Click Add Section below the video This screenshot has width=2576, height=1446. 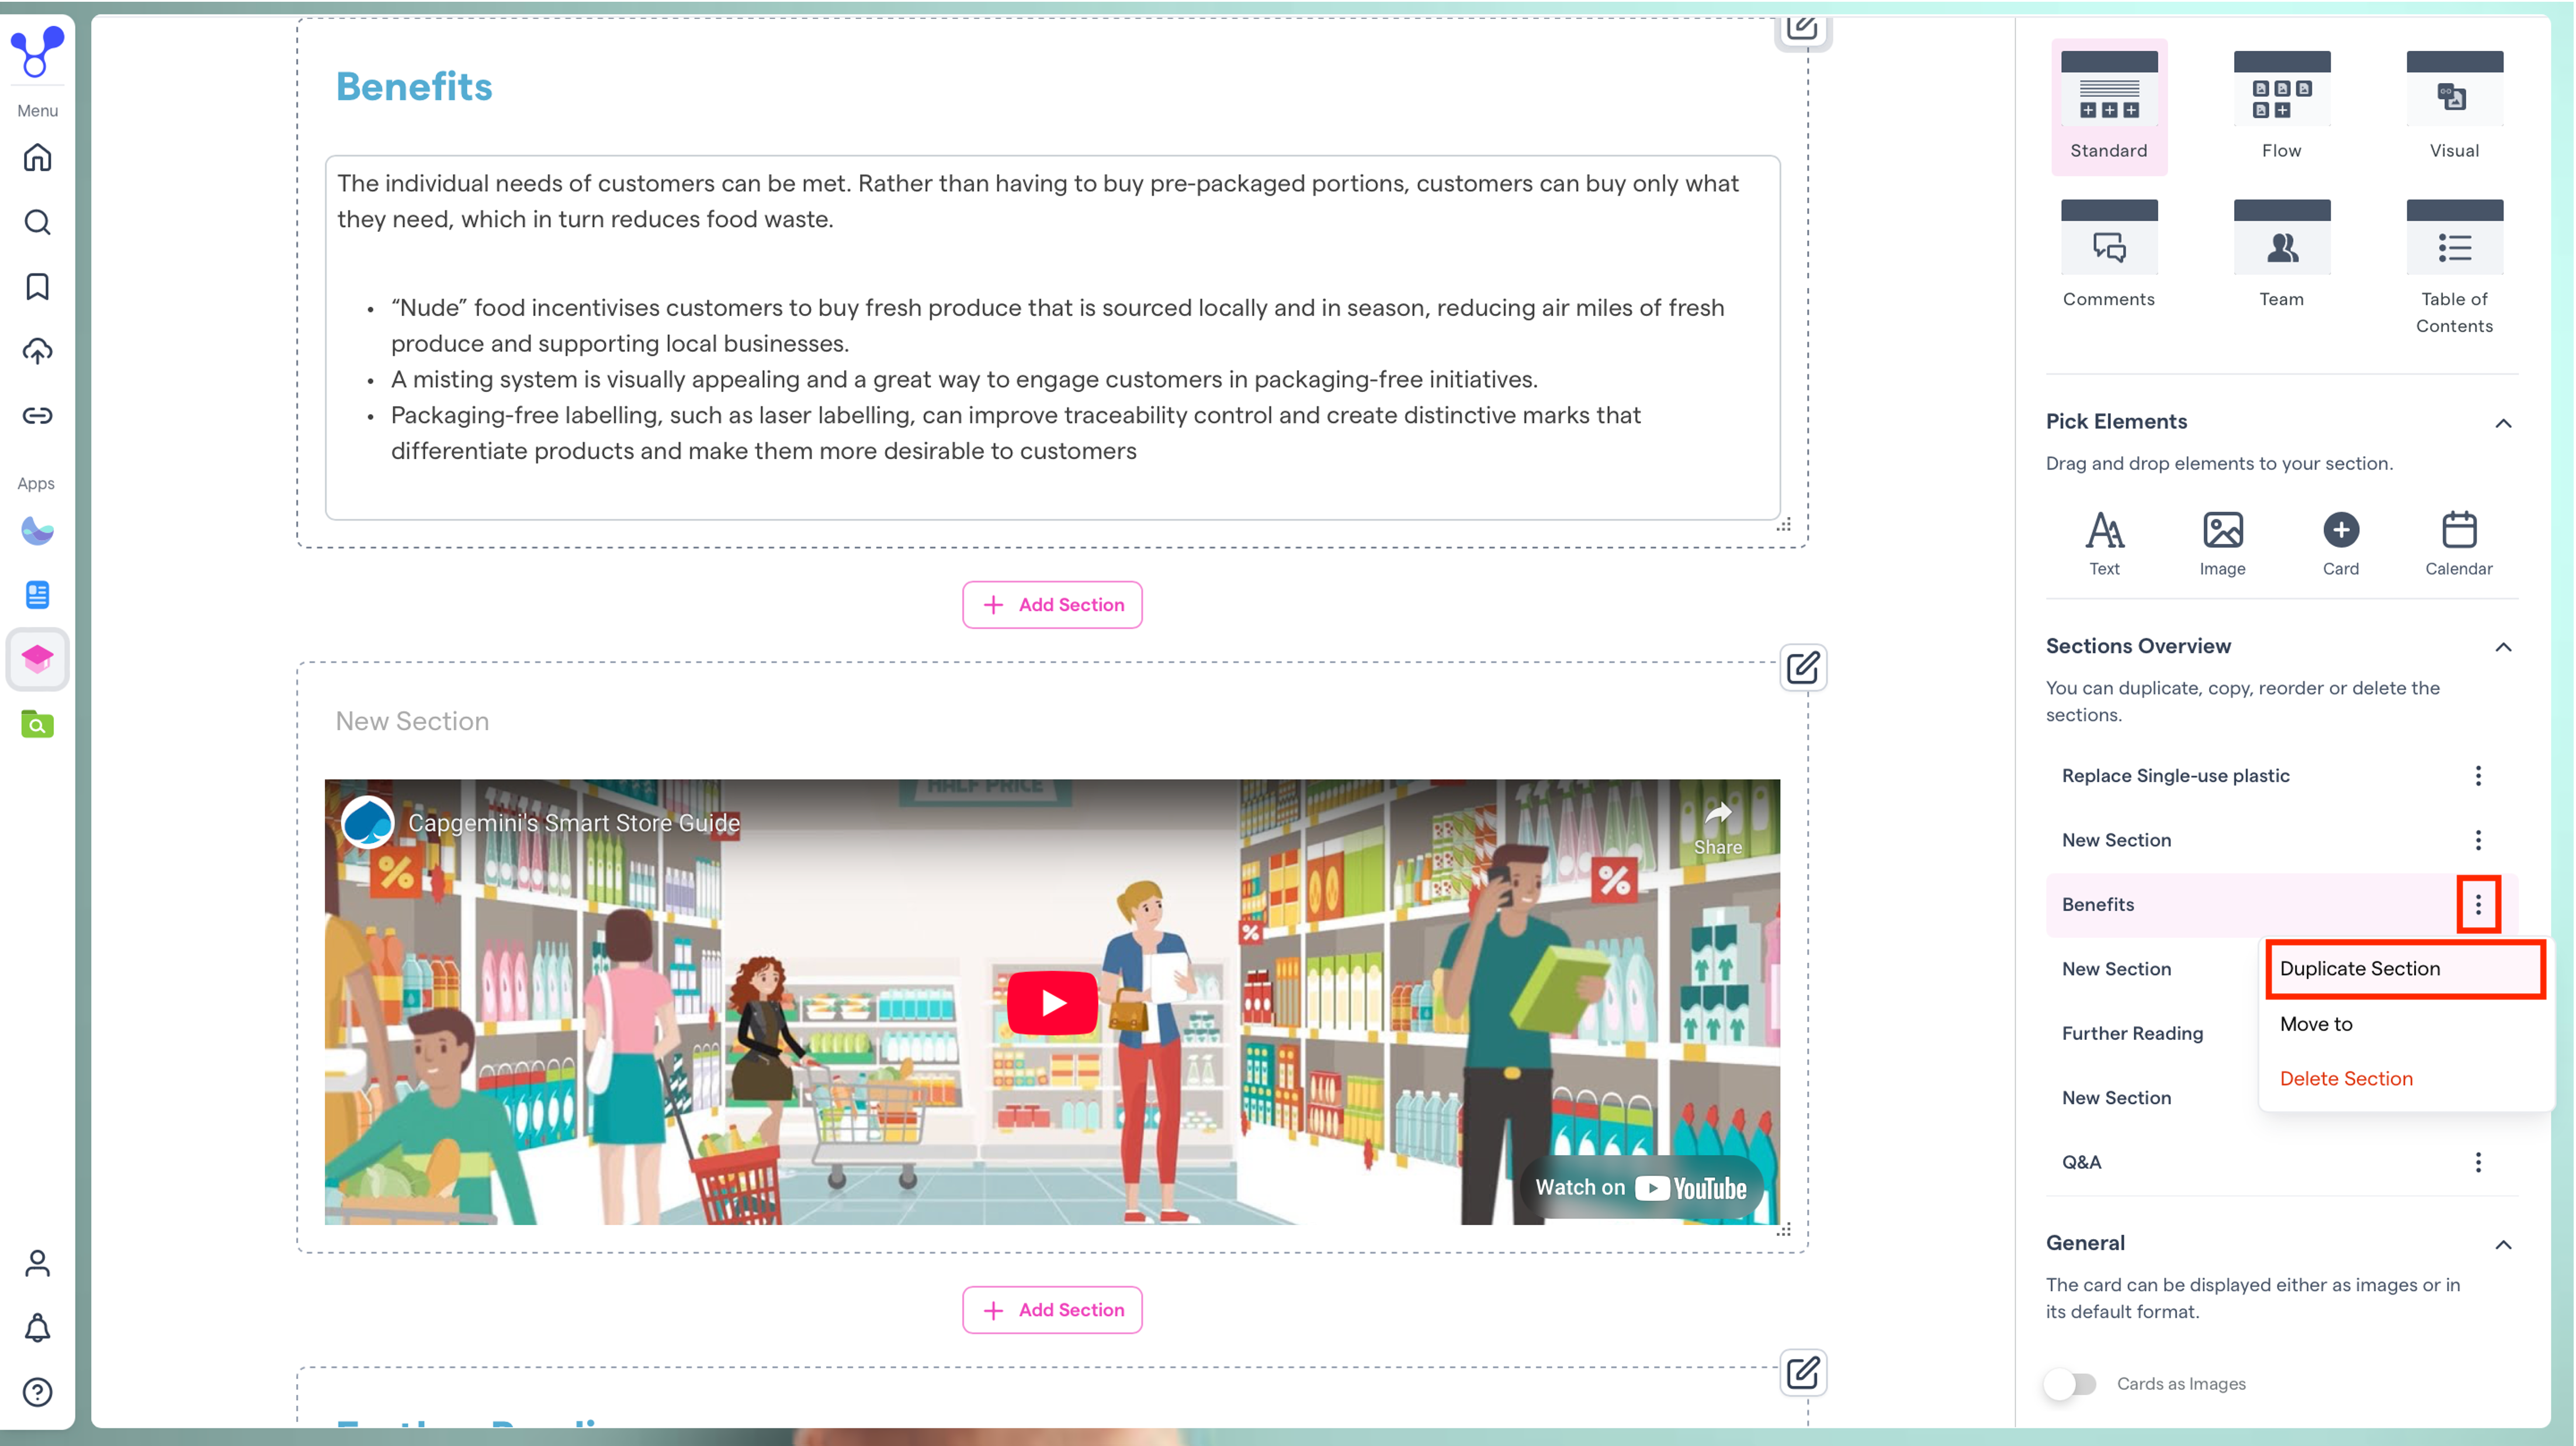click(1052, 1310)
